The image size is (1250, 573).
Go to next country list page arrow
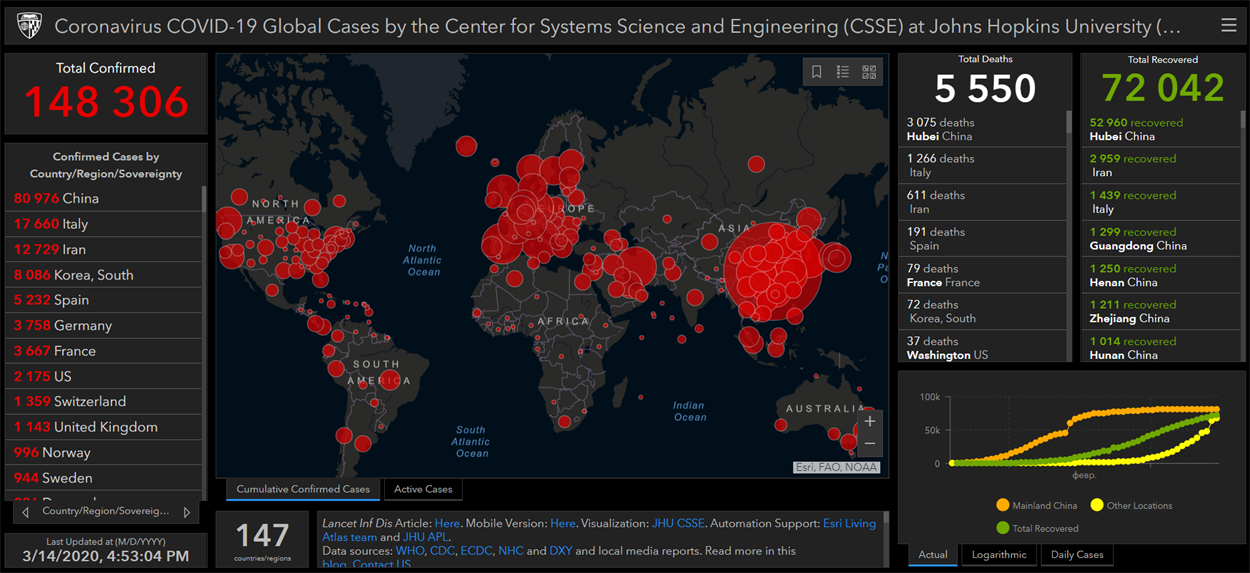point(186,512)
